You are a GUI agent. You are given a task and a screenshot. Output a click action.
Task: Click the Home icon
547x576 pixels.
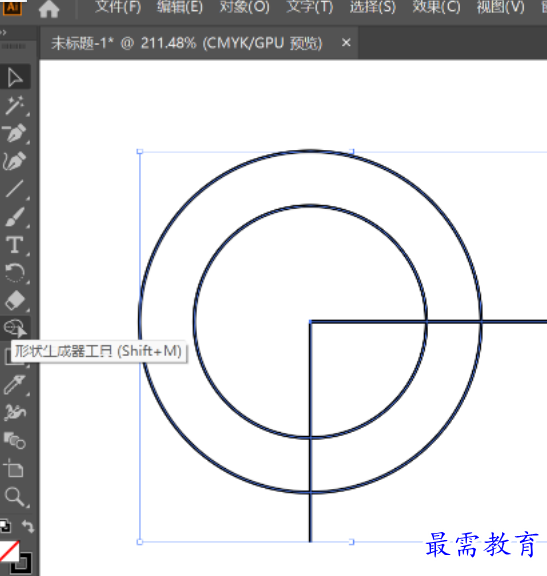[49, 9]
